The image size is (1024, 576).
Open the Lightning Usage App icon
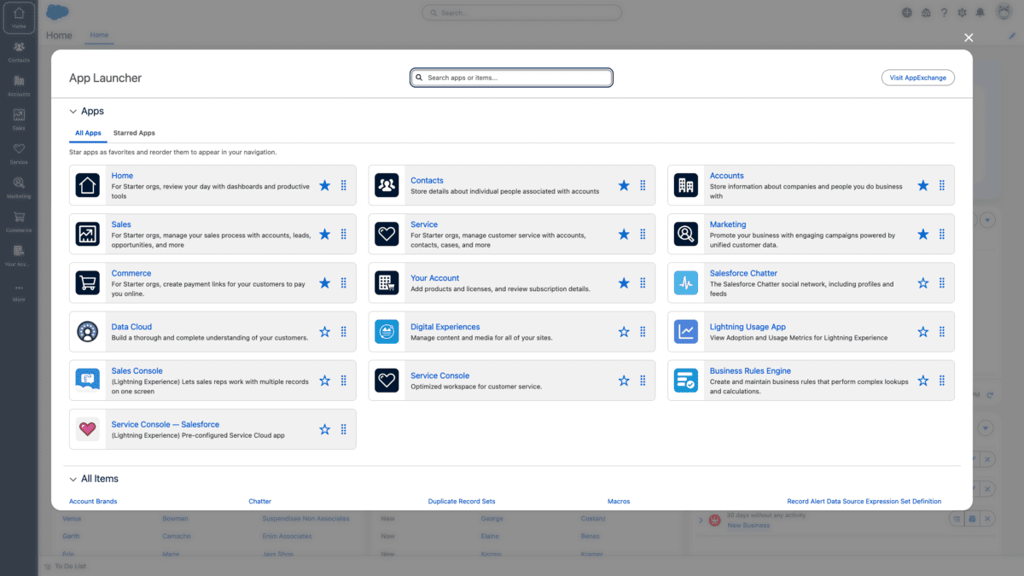pos(686,332)
